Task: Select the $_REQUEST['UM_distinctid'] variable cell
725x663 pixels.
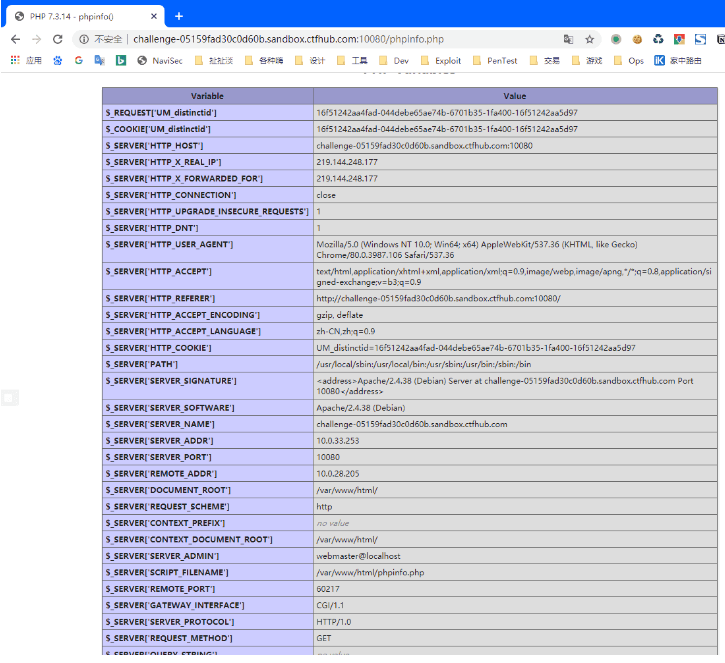Action: [208, 112]
